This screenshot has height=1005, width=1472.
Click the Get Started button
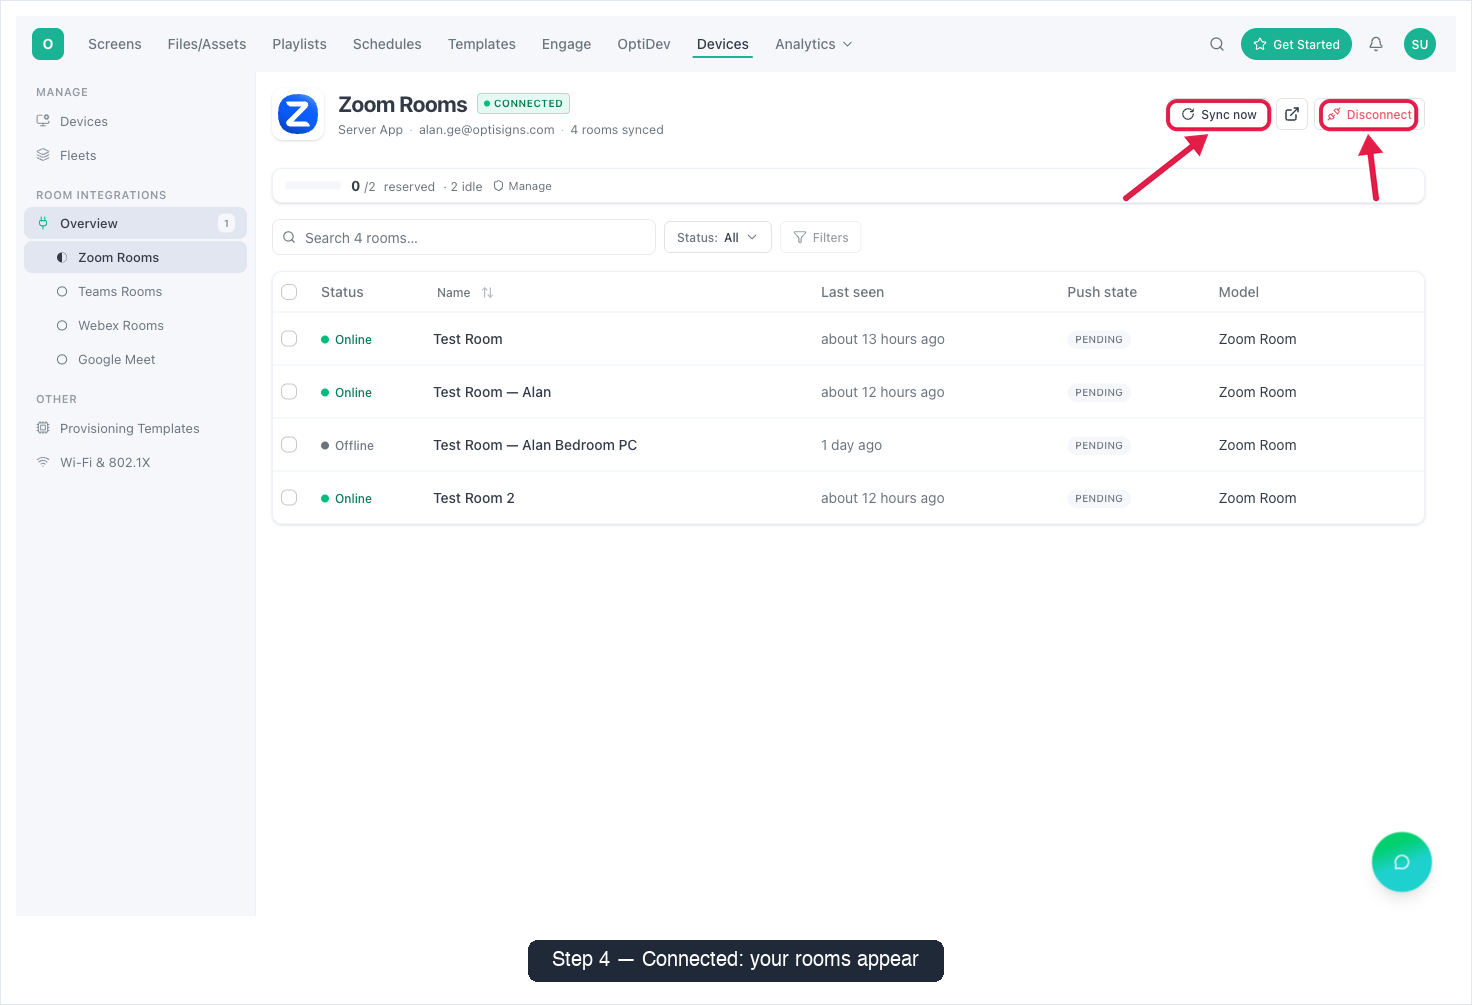coord(1296,44)
